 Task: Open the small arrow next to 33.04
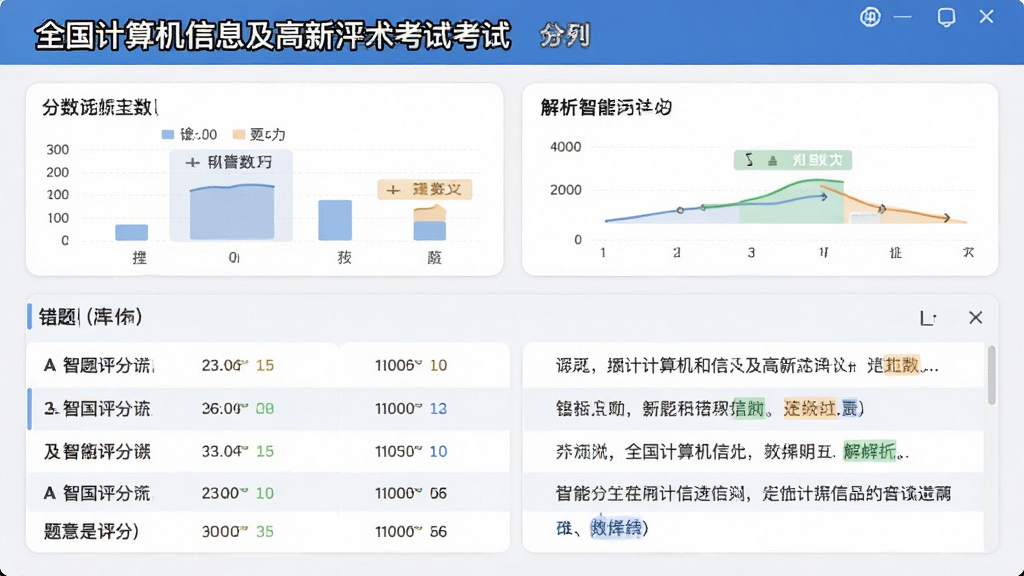[x=244, y=448]
